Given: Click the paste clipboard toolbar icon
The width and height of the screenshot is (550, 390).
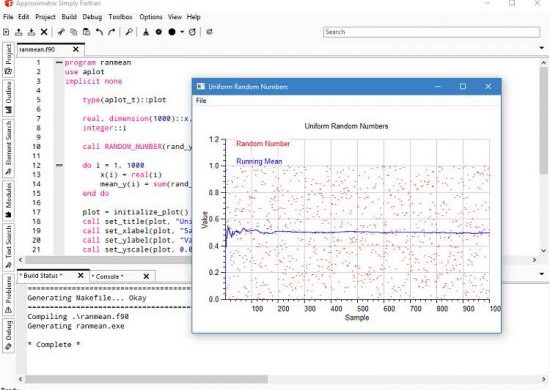Looking at the screenshot, I should coord(86,32).
